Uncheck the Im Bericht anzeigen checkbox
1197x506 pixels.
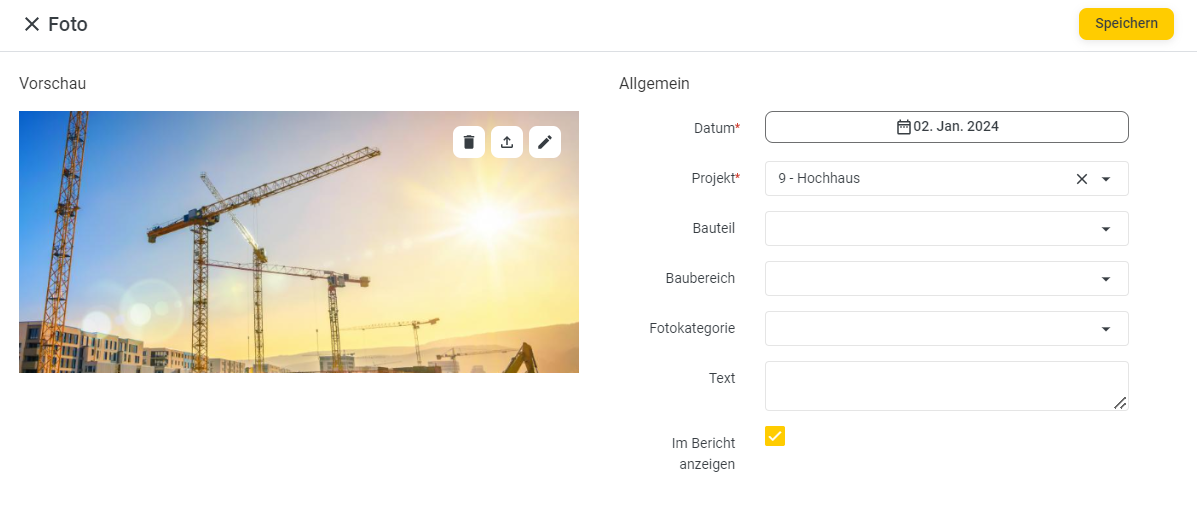click(x=775, y=436)
